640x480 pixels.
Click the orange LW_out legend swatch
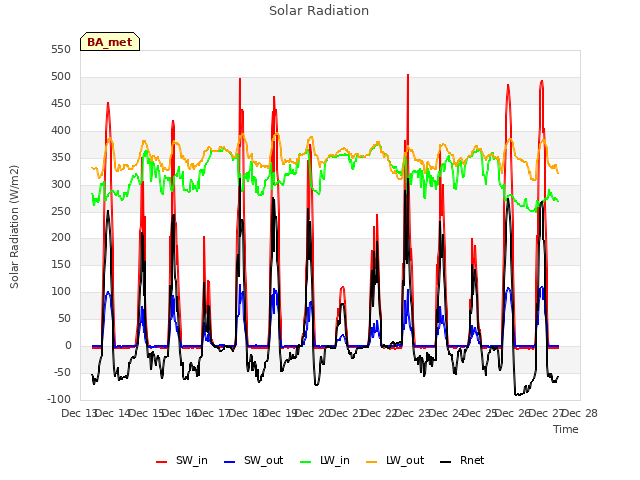click(372, 462)
